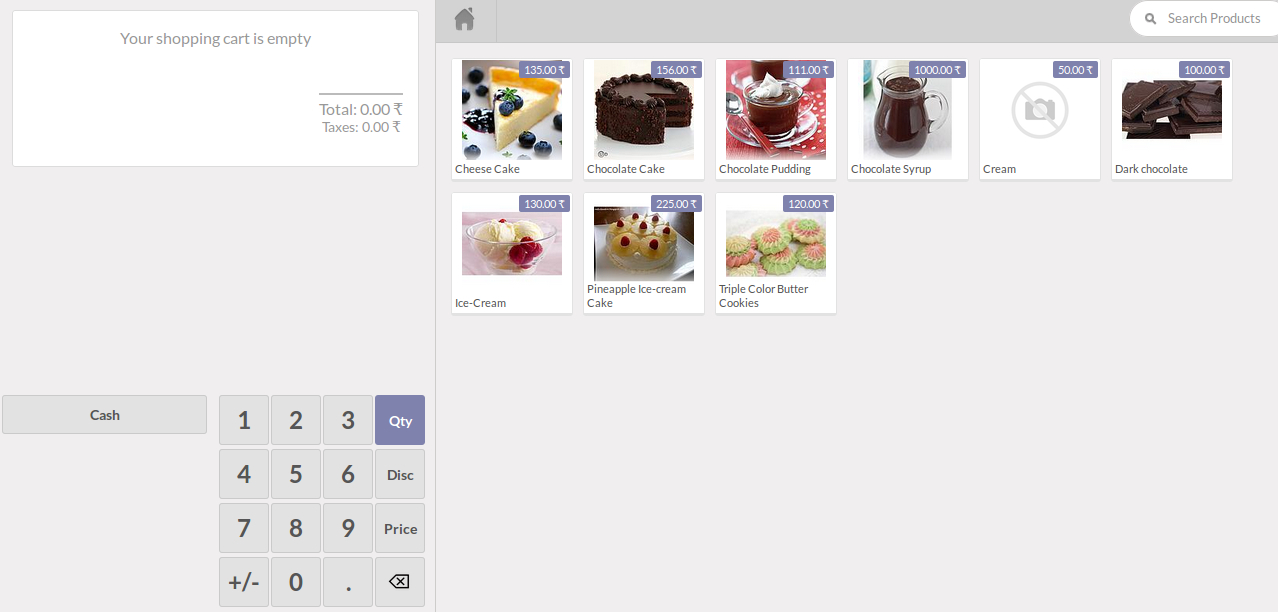The width and height of the screenshot is (1278, 612).
Task: Pick Triple Color Butter Cookies
Action: (776, 253)
